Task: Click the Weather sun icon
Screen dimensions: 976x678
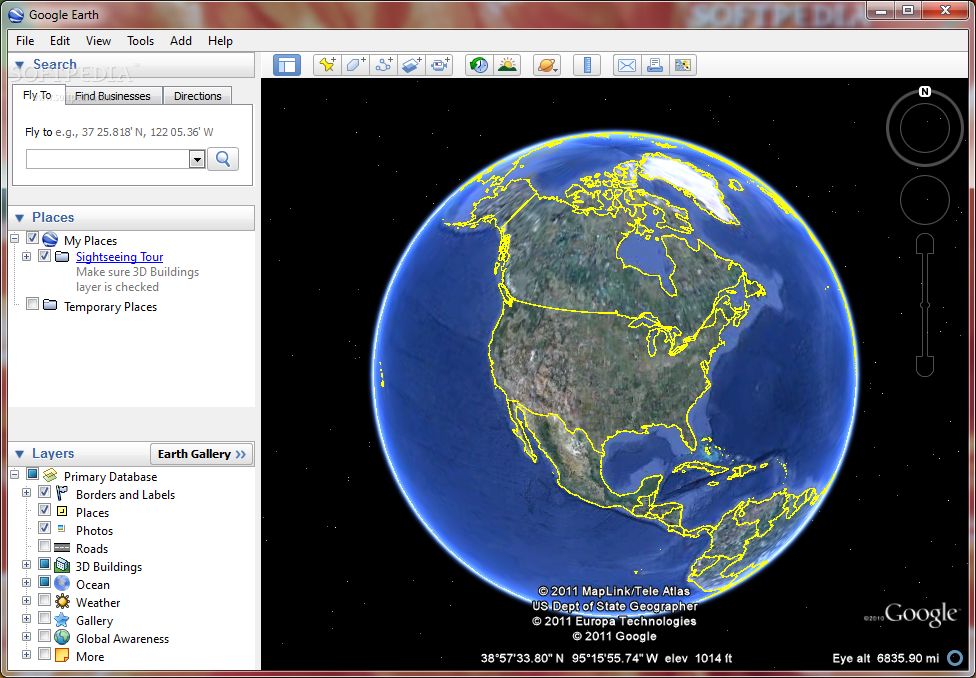Action: pos(62,601)
